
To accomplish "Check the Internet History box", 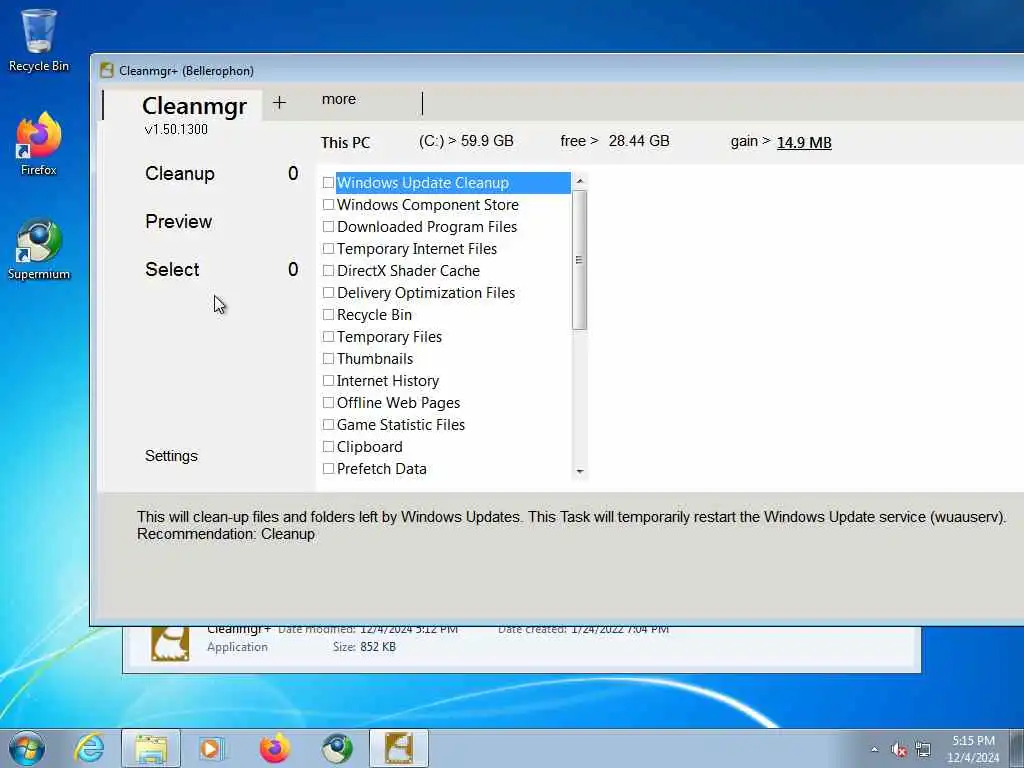I will tap(328, 381).
